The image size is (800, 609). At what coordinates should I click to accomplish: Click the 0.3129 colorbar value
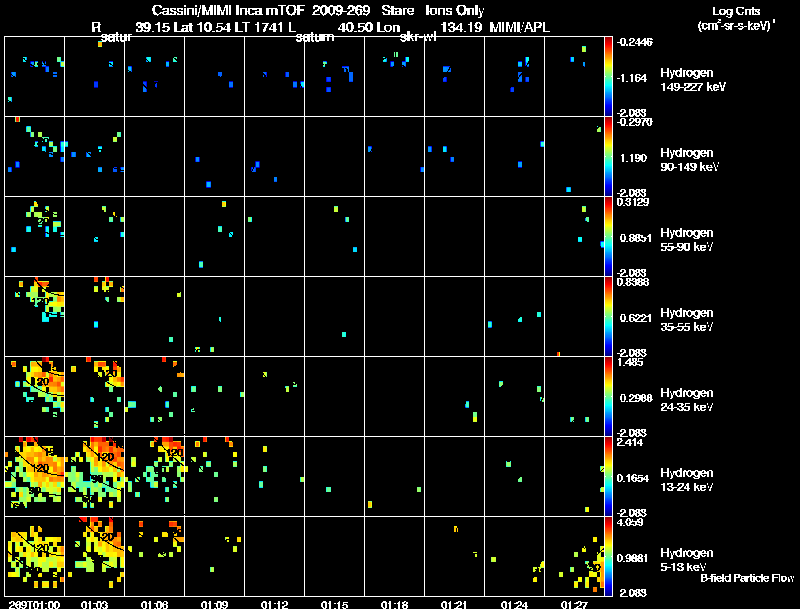coord(633,202)
